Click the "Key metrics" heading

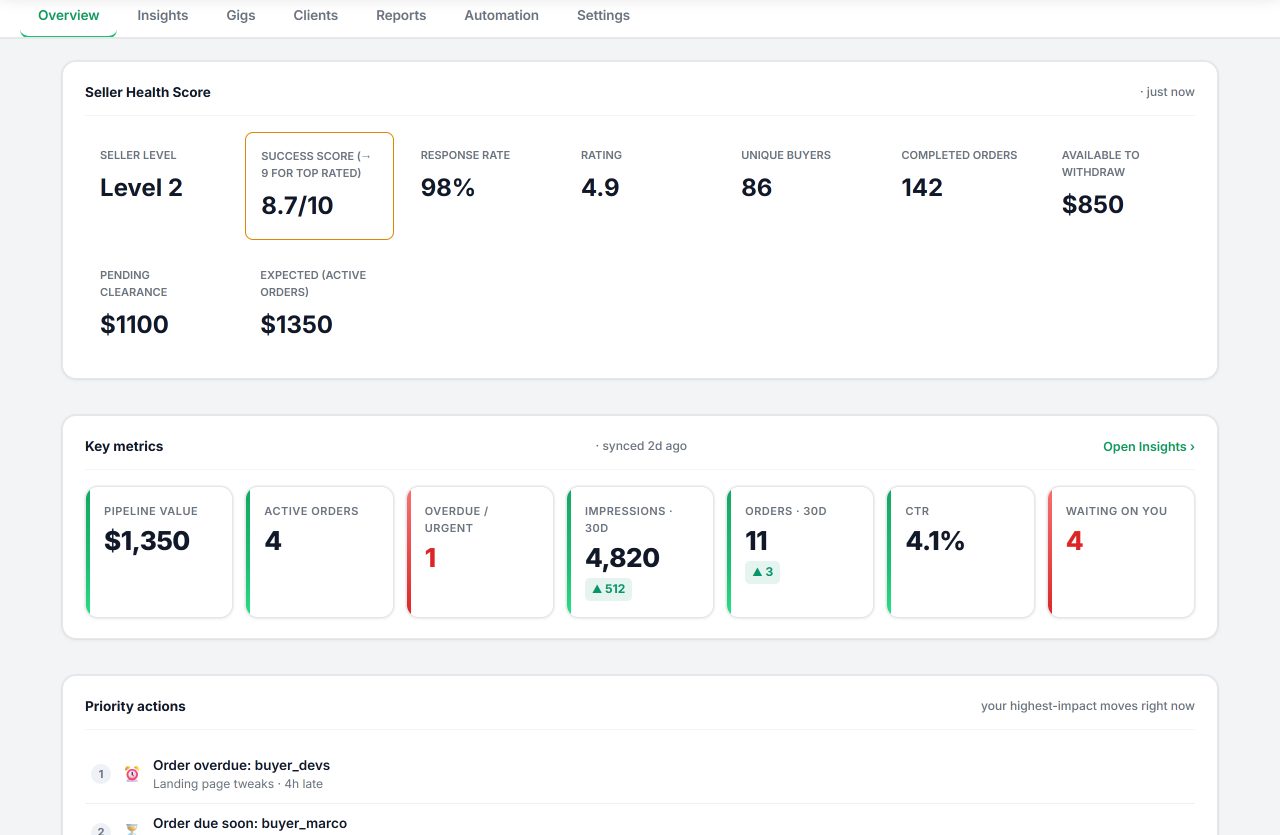(124, 446)
